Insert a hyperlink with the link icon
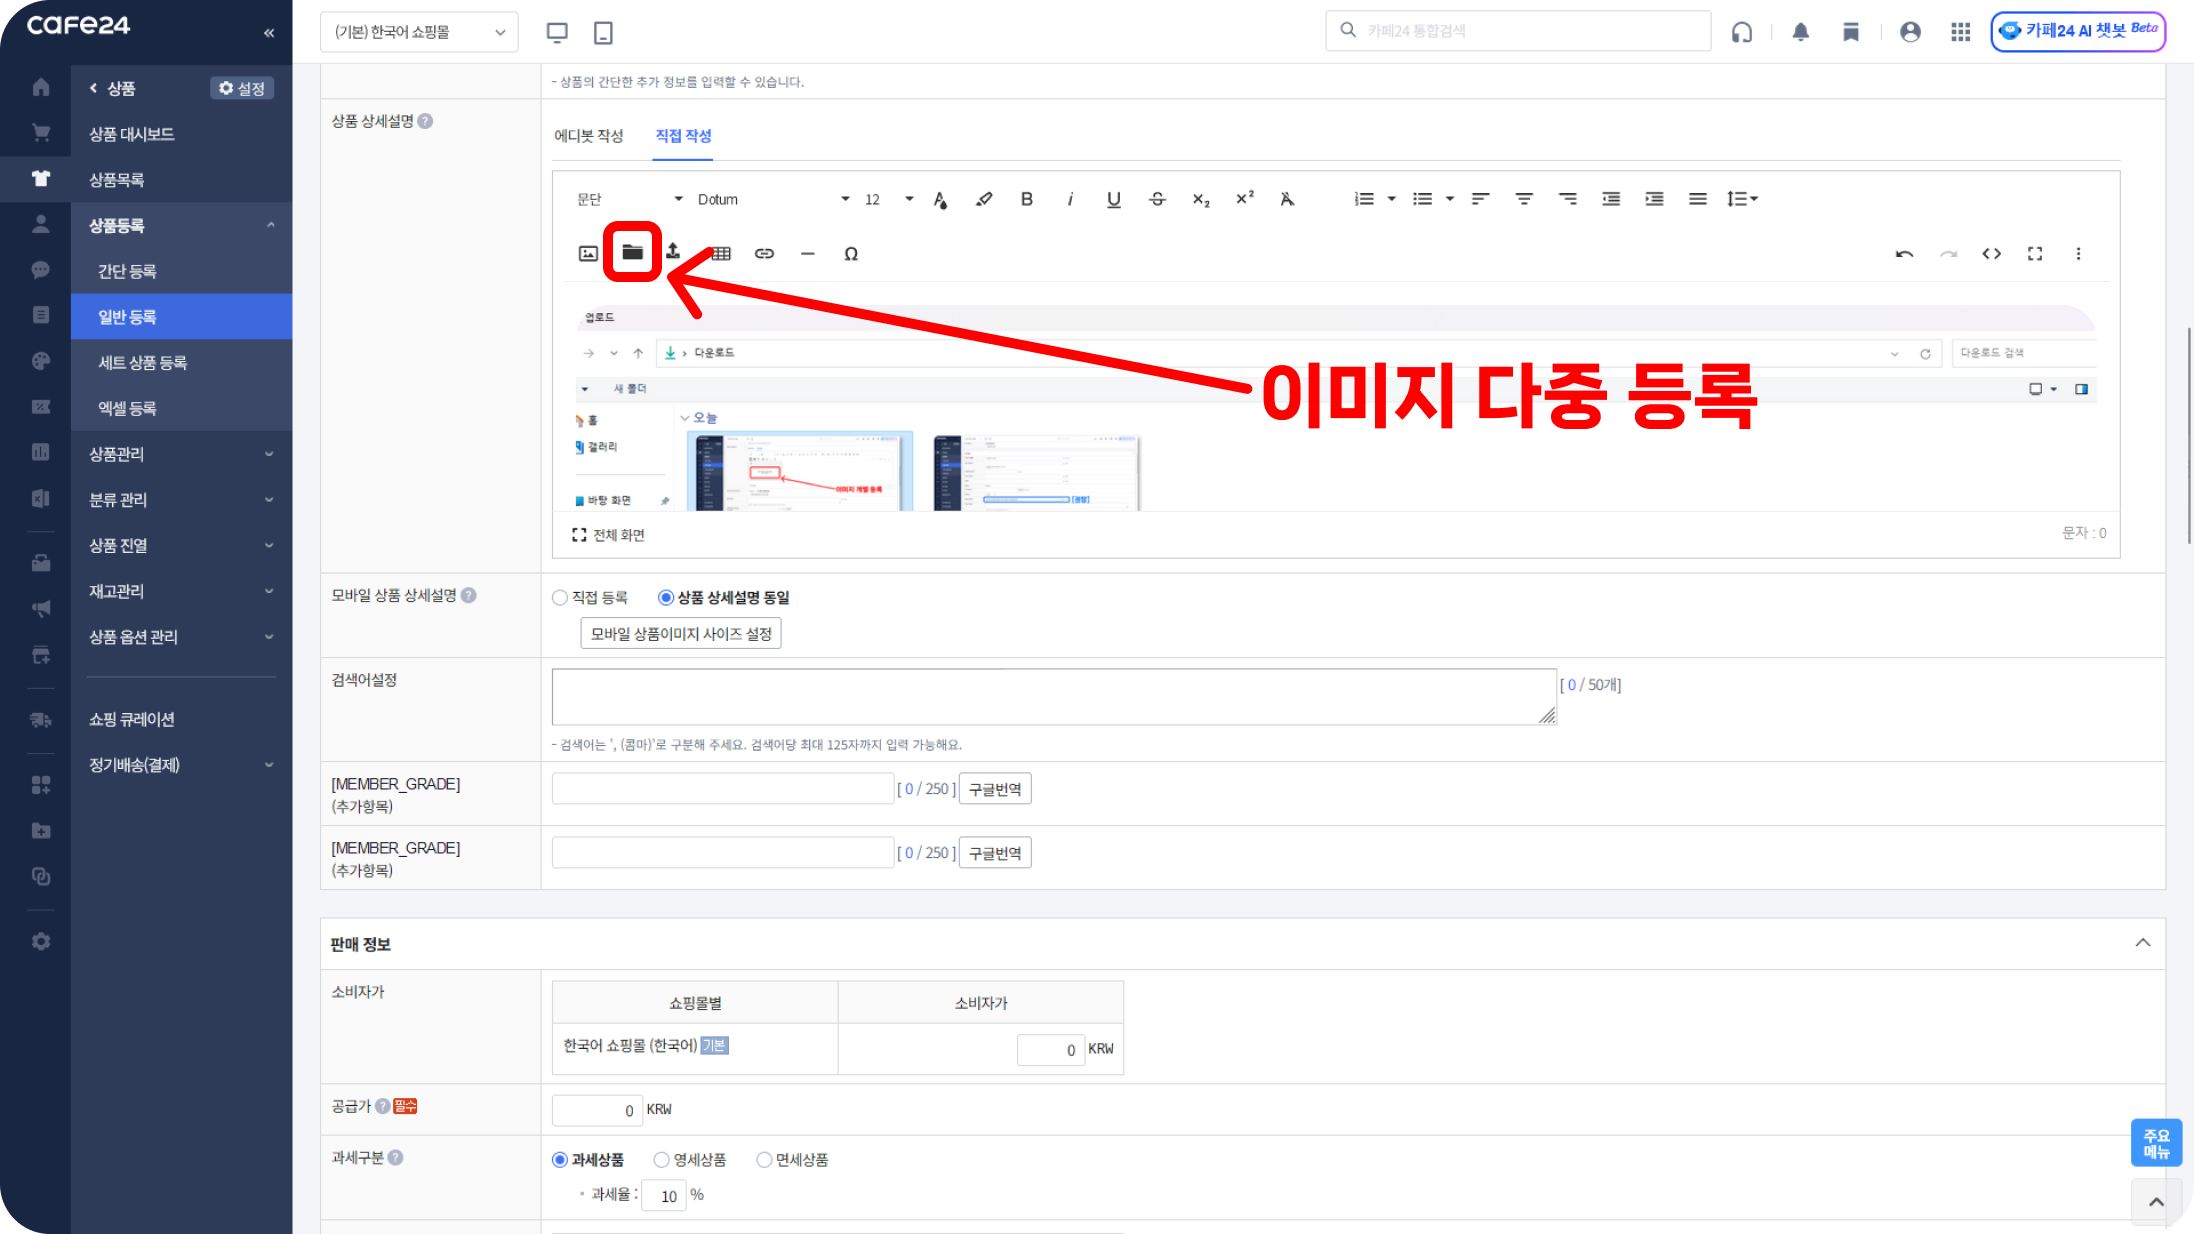The image size is (2194, 1234). click(x=764, y=254)
